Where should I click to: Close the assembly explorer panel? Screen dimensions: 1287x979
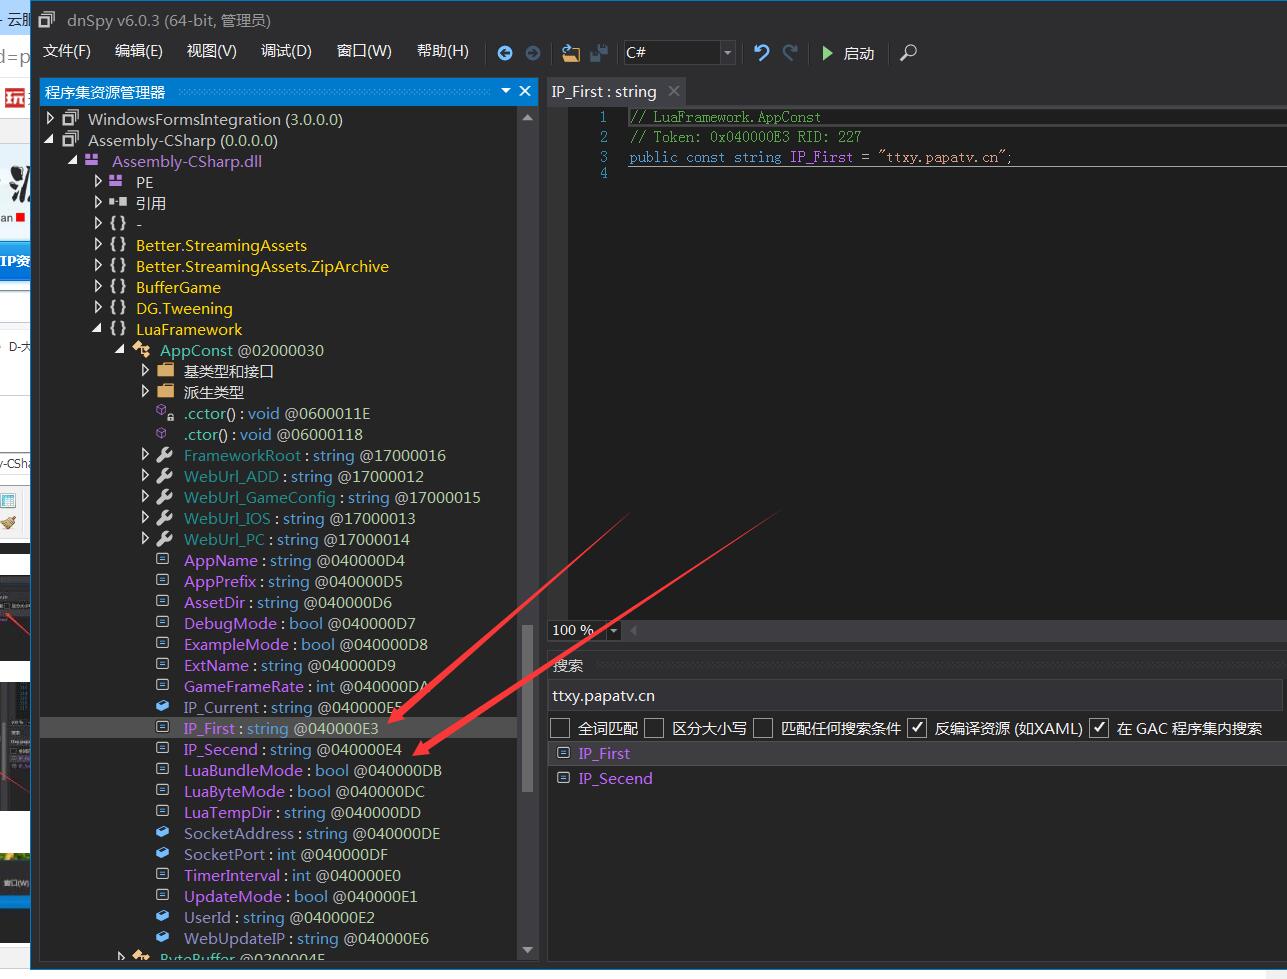[x=525, y=91]
